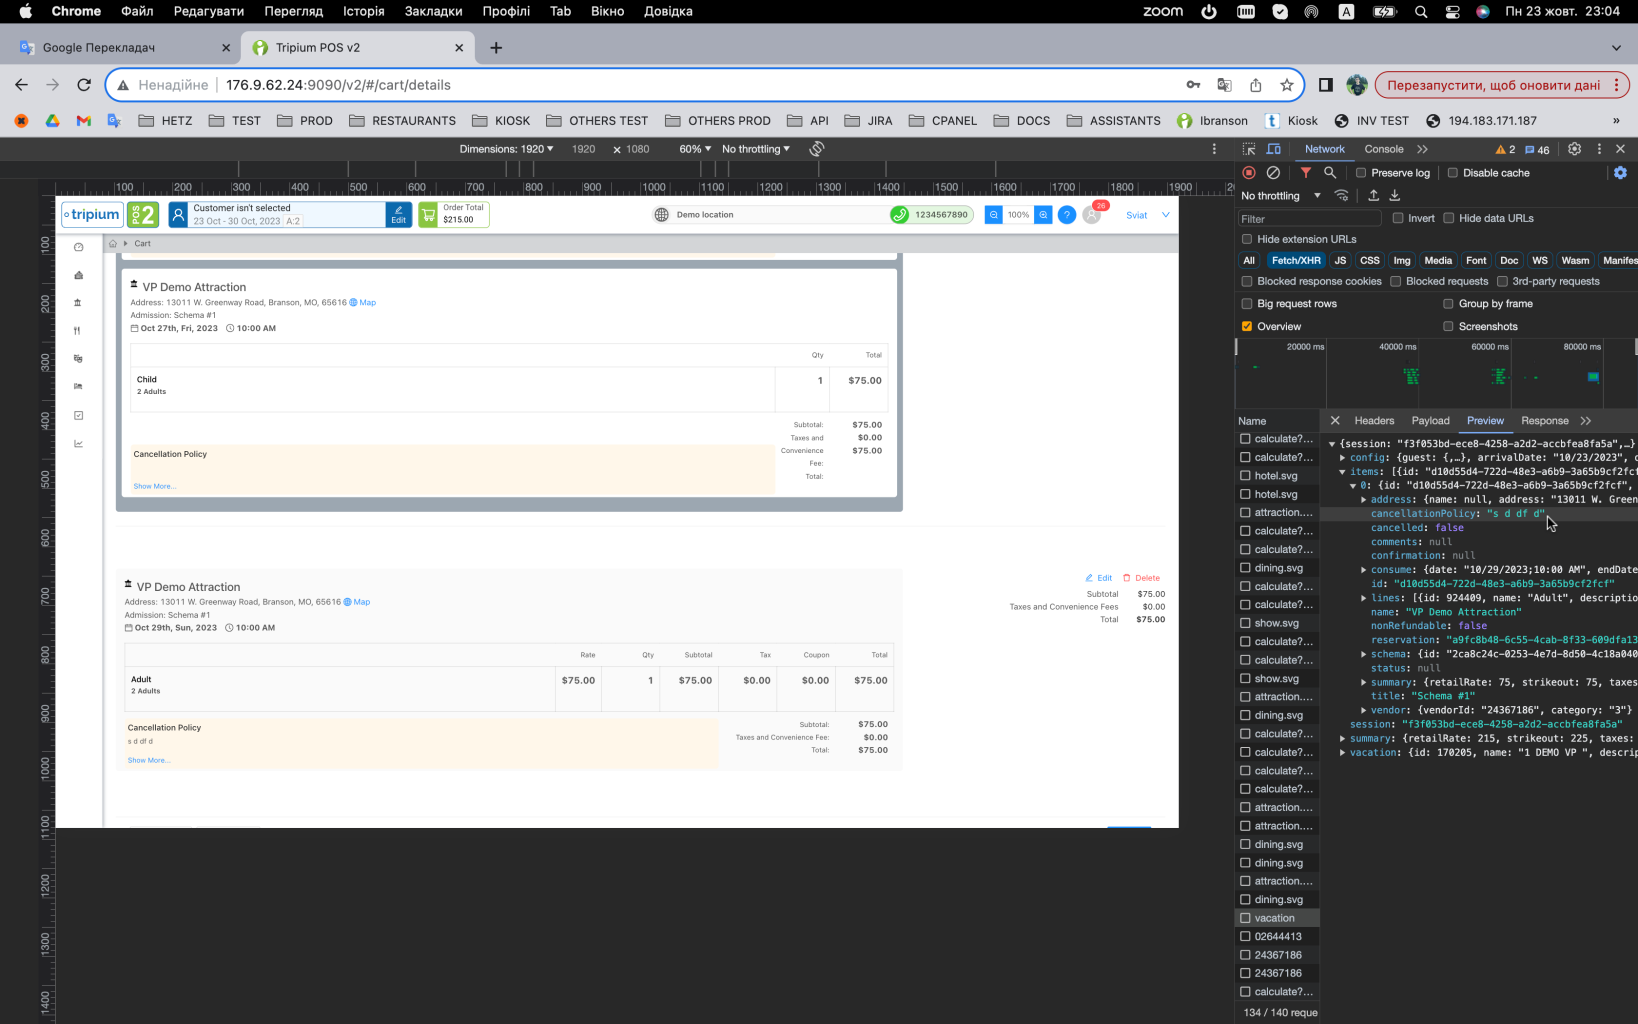Open the blue help question mark icon
This screenshot has width=1638, height=1024.
pos(1067,215)
